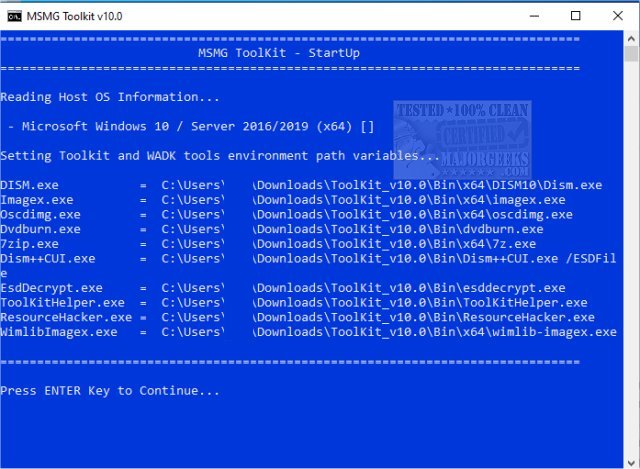Click the 'Dvdburn.exe' entry
The image size is (640, 469).
pos(40,229)
